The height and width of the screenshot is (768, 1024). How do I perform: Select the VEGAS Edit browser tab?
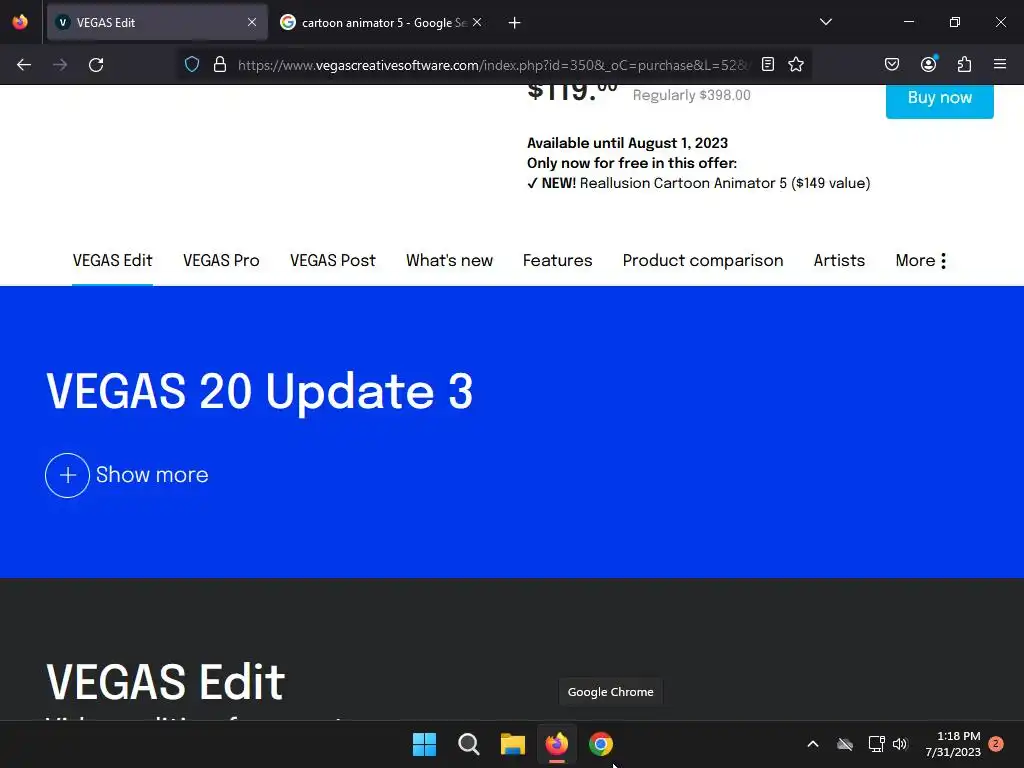click(157, 22)
